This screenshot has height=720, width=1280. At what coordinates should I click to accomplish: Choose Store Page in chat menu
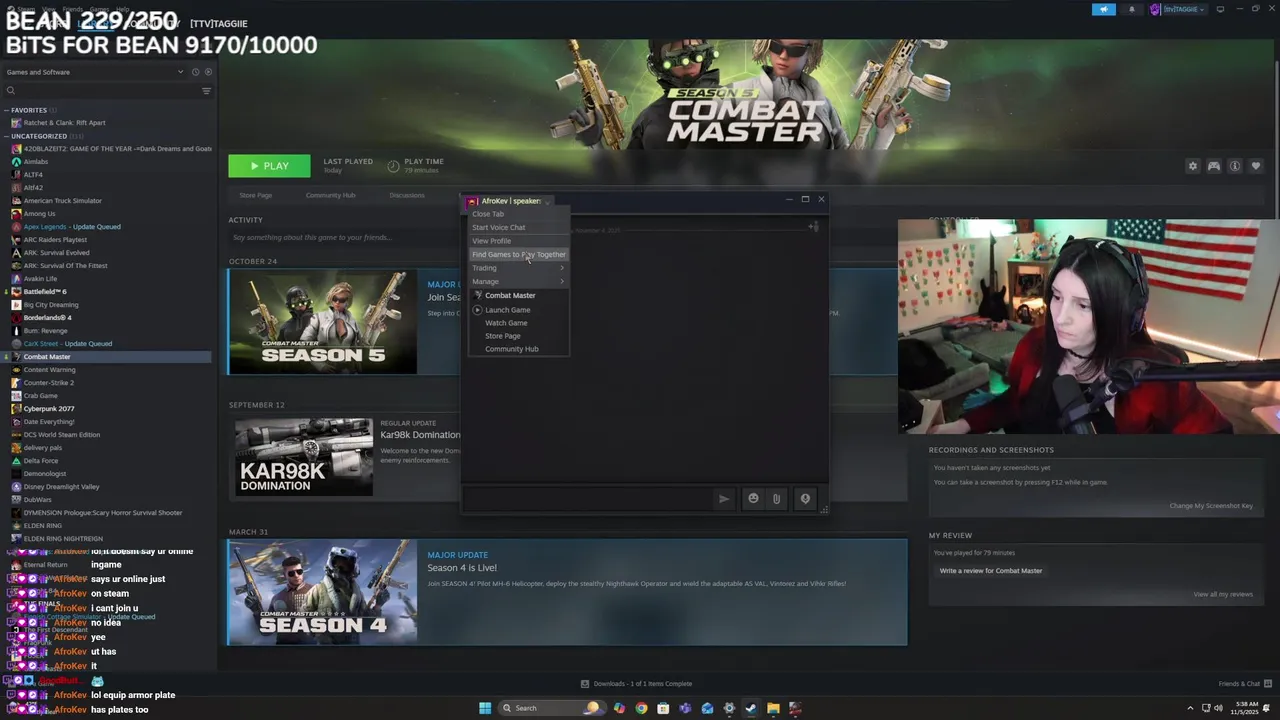tap(519, 336)
